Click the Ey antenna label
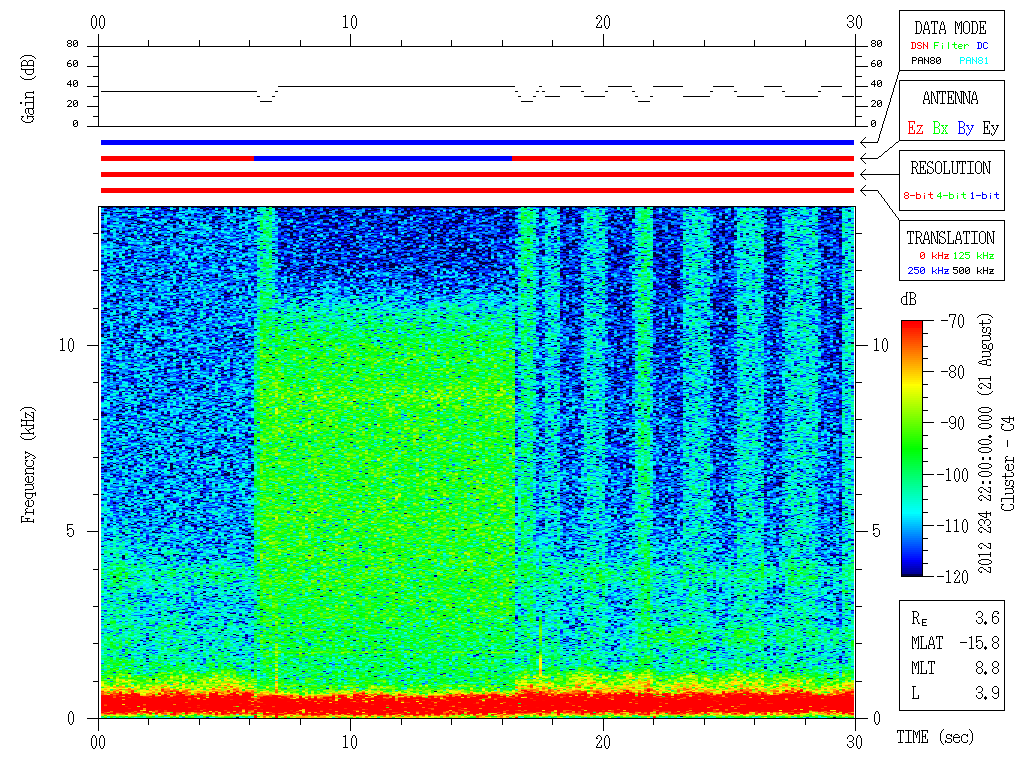Screen dimensions: 1024x768 click(x=991, y=128)
